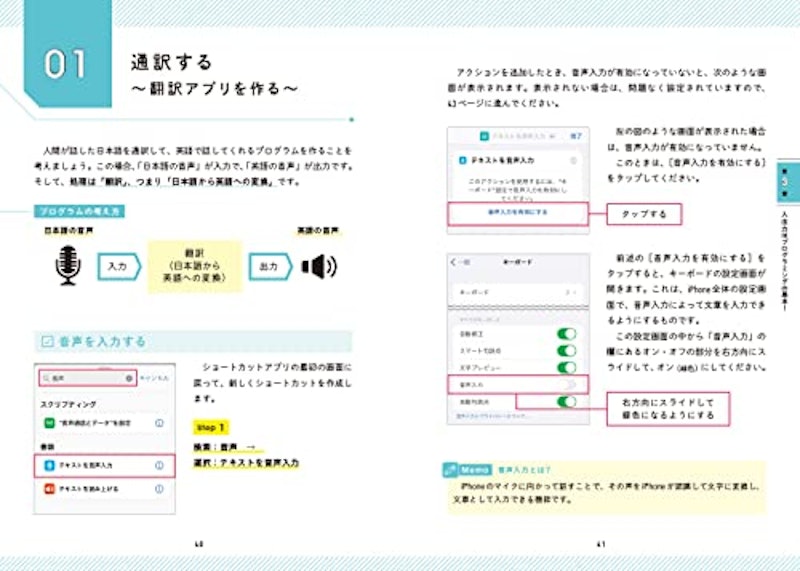Viewport: 800px width, 571px height.
Task: Toggle the 自動修正 switch
Action: click(566, 334)
